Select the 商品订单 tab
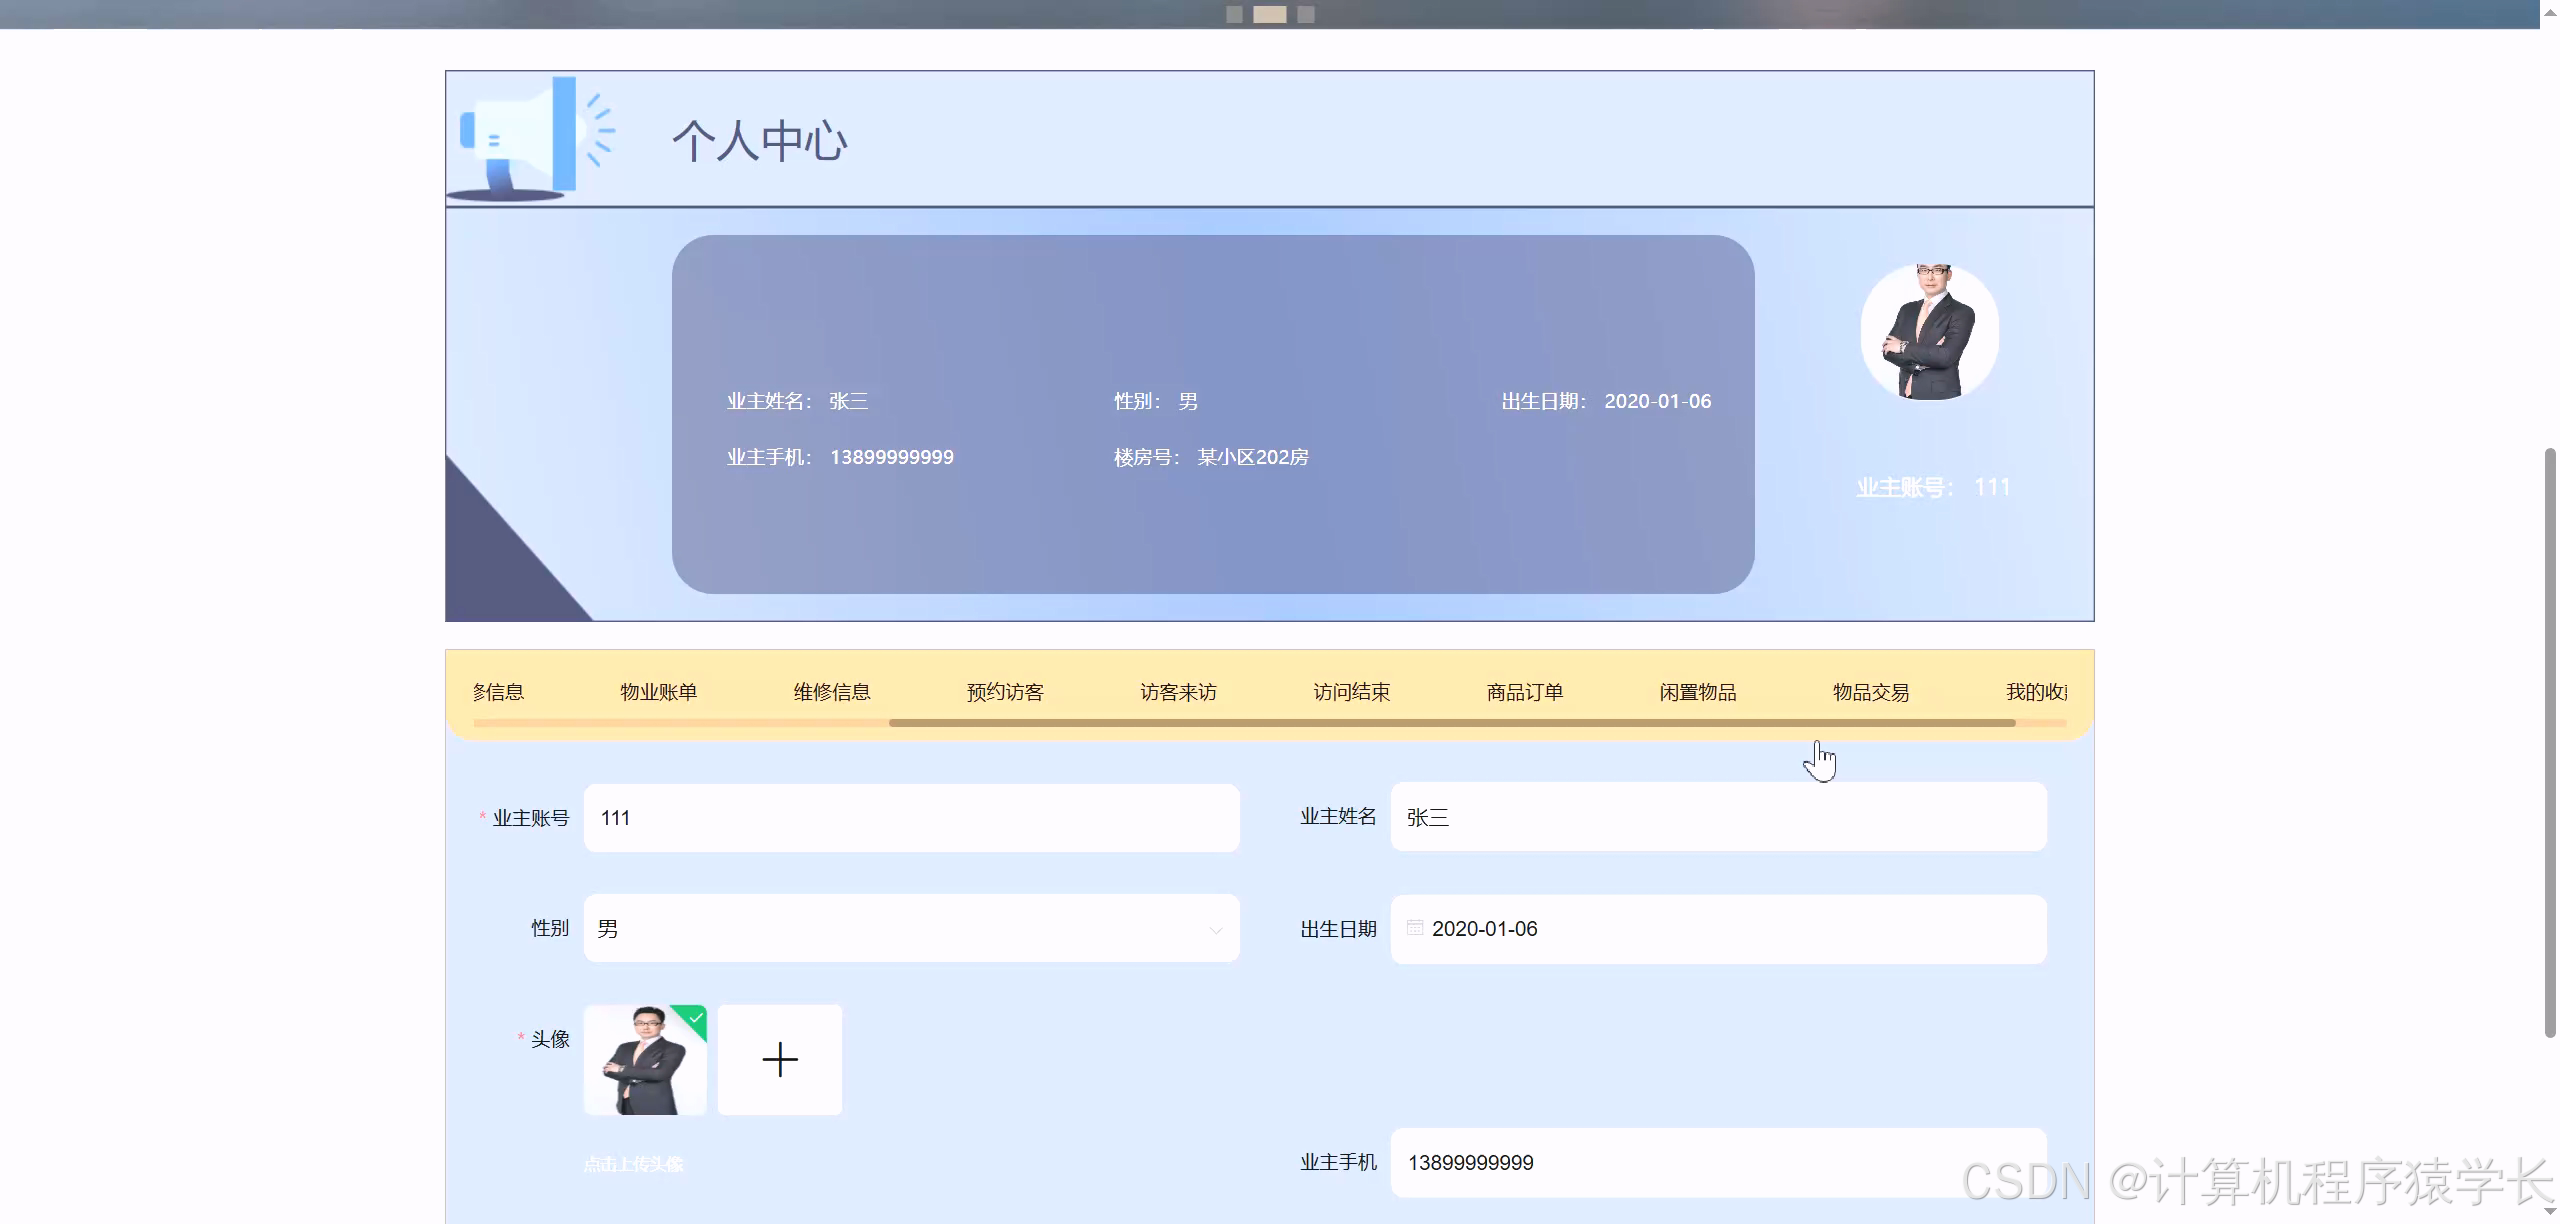The image size is (2560, 1224). coord(1523,691)
